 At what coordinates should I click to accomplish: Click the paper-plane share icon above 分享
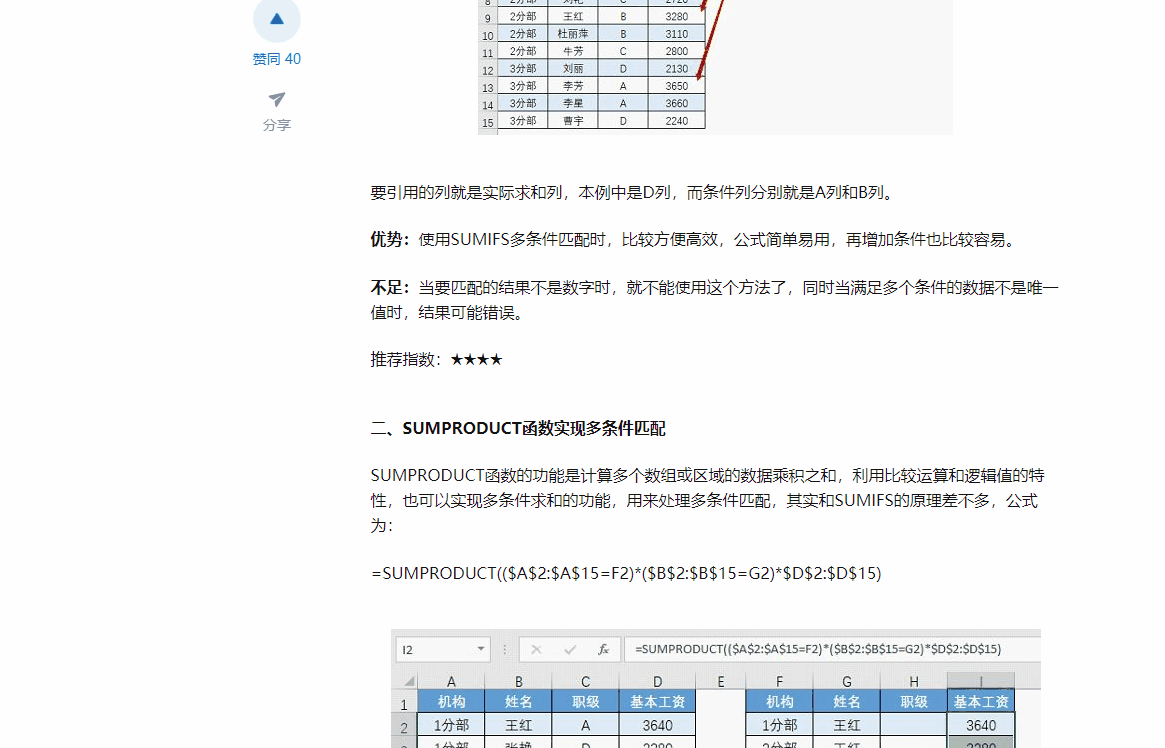(x=277, y=99)
